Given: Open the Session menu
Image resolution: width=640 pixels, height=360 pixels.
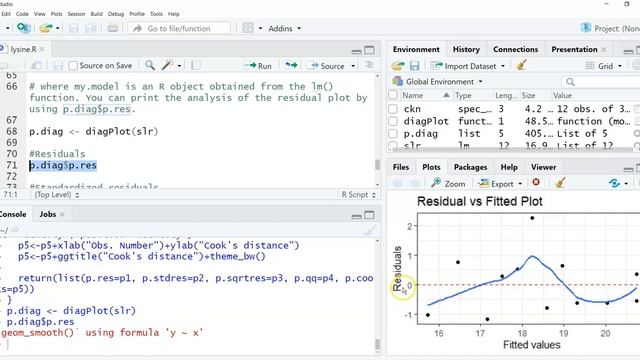Looking at the screenshot, I should (x=76, y=14).
